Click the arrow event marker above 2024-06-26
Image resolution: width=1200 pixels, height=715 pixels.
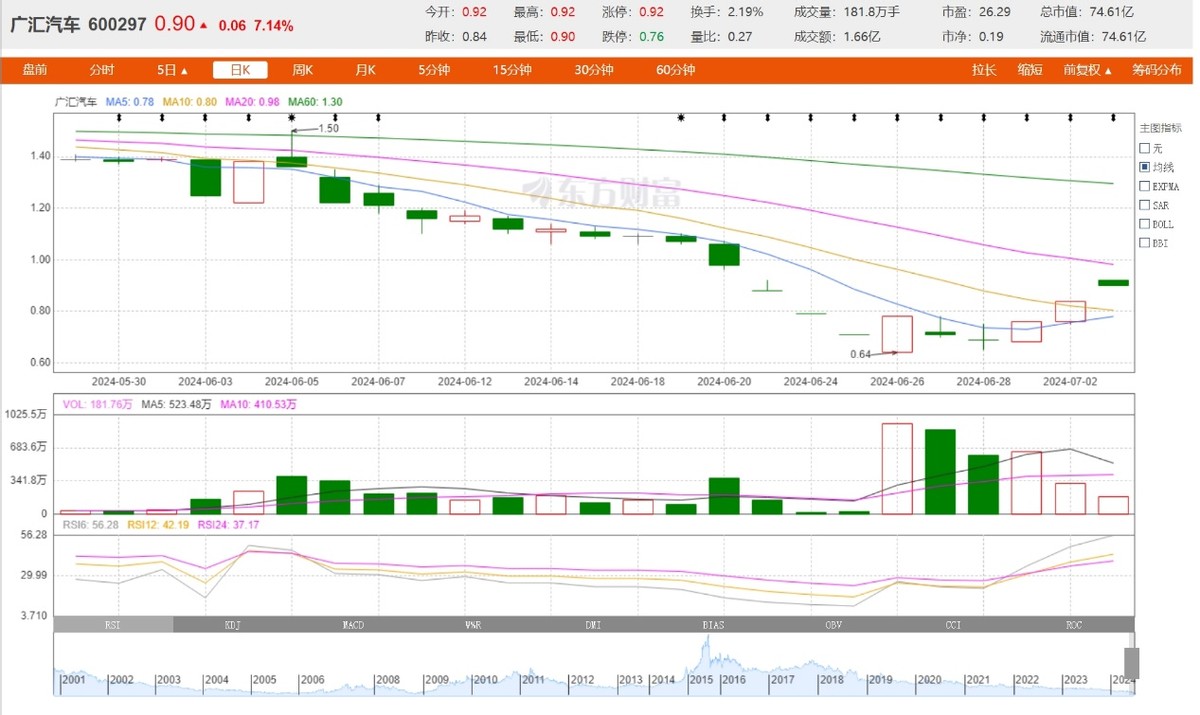(898, 118)
